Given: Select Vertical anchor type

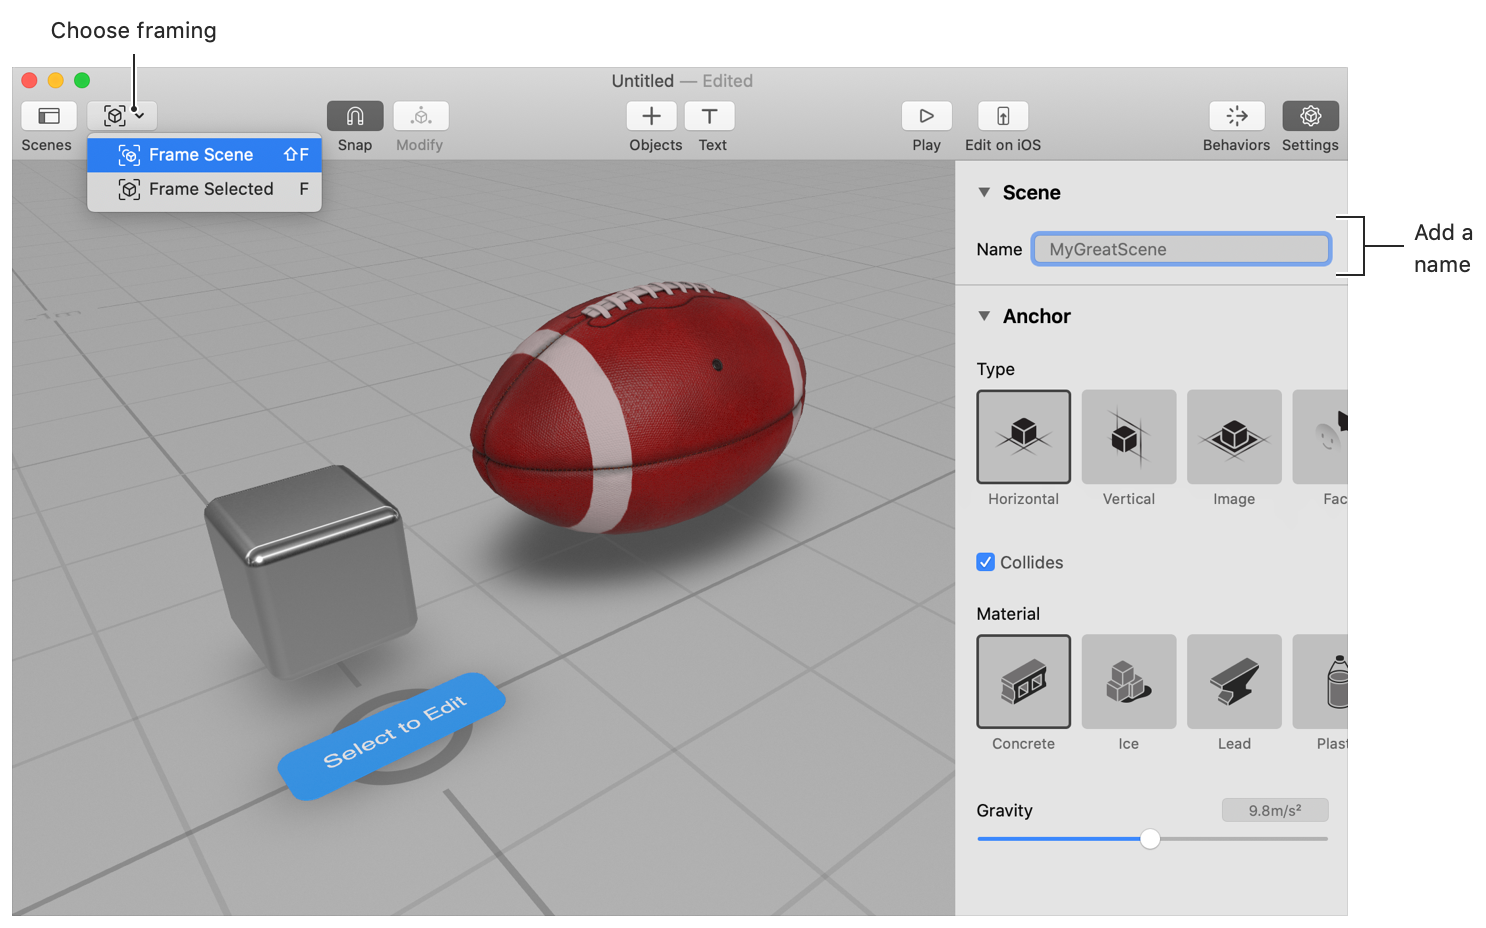Looking at the screenshot, I should pos(1129,437).
